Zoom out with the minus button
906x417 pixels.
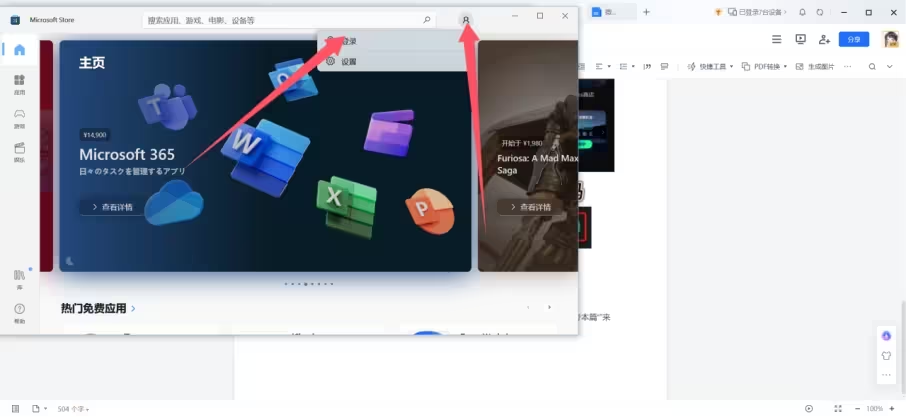(x=857, y=409)
